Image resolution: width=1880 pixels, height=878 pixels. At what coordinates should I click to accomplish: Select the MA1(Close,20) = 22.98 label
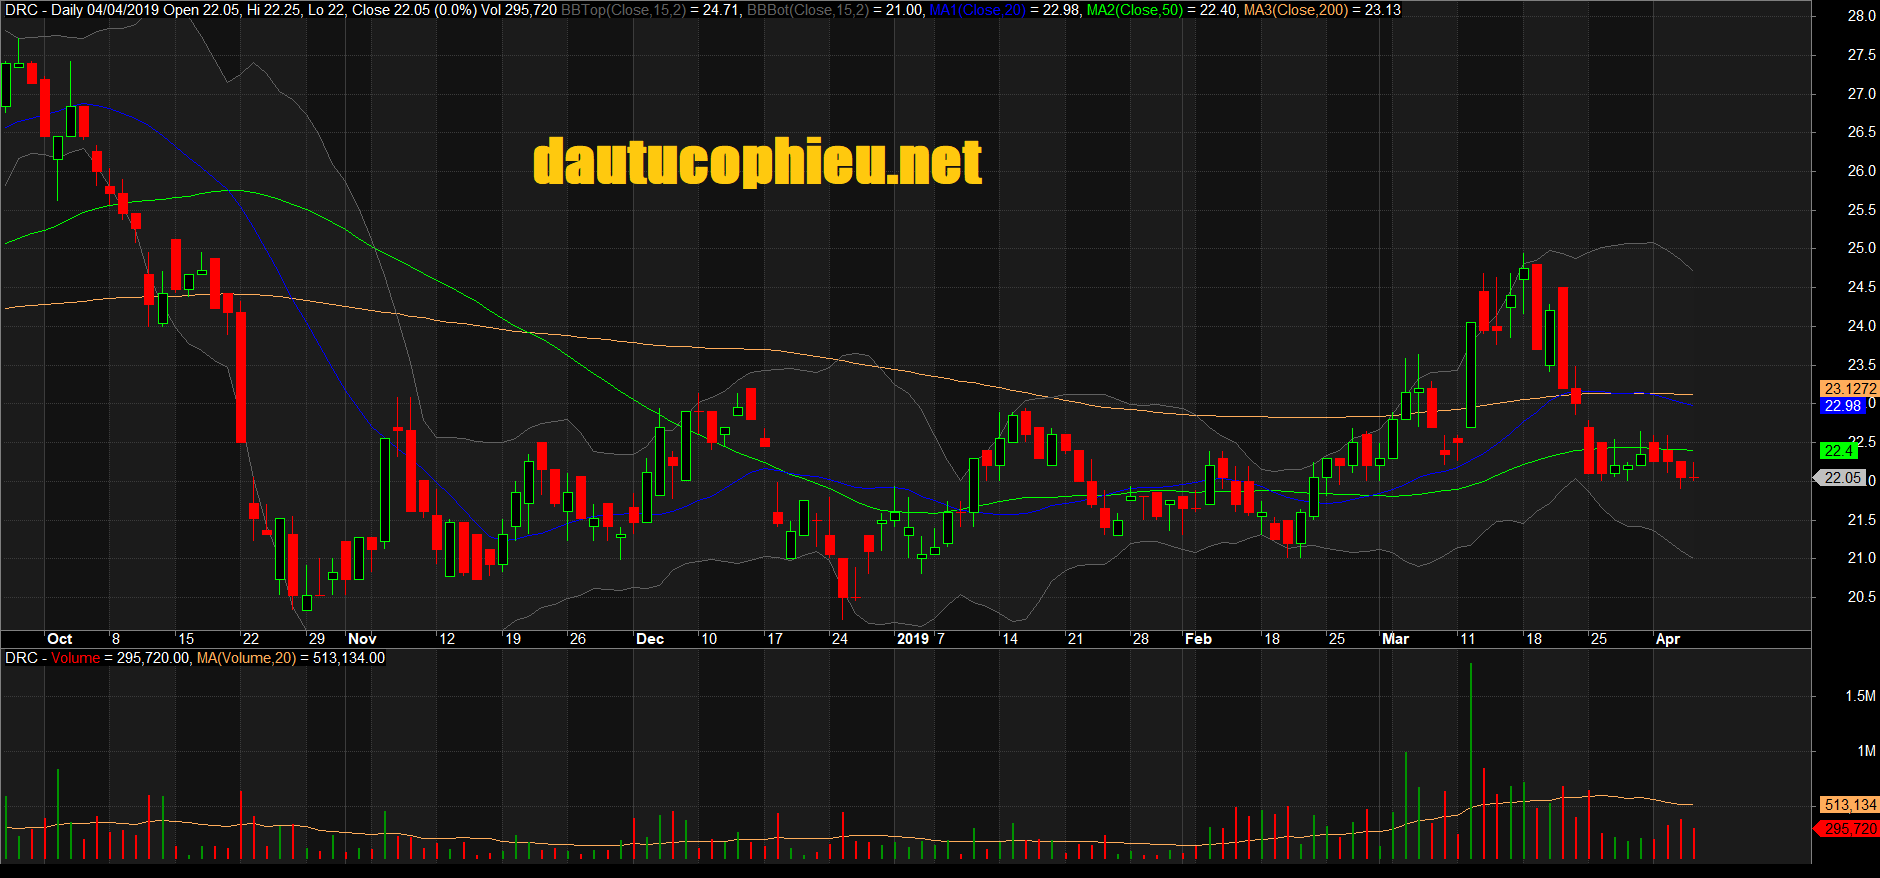(1005, 10)
